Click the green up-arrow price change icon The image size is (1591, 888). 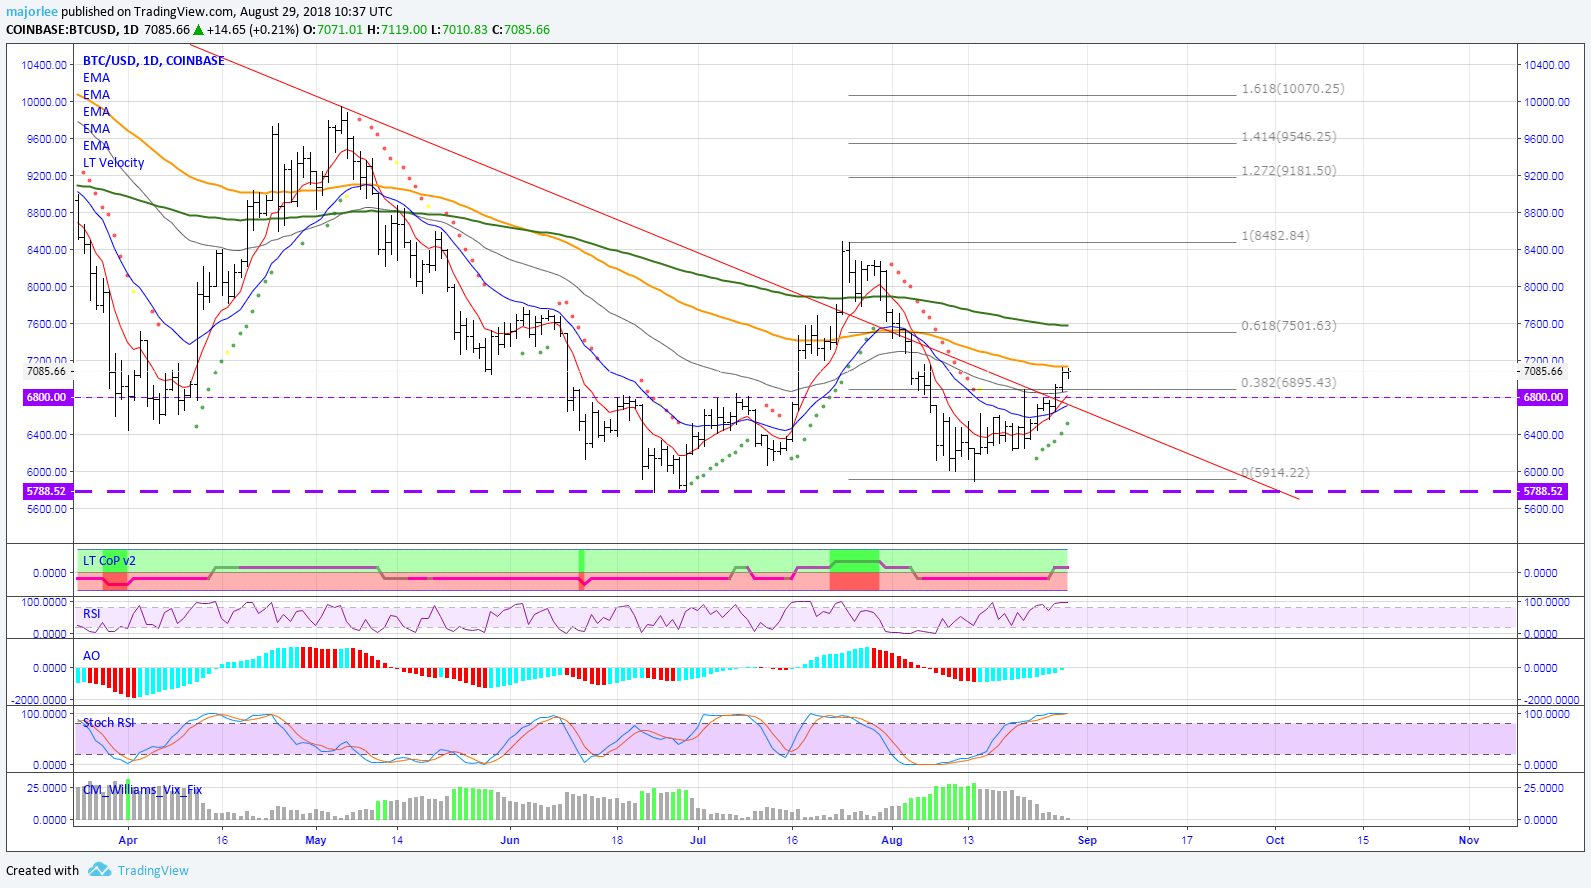[x=199, y=30]
